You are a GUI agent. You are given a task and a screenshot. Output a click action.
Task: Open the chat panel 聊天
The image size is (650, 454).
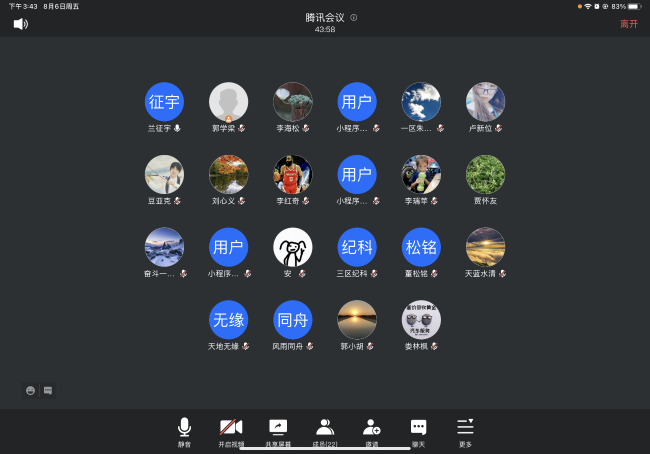point(418,432)
